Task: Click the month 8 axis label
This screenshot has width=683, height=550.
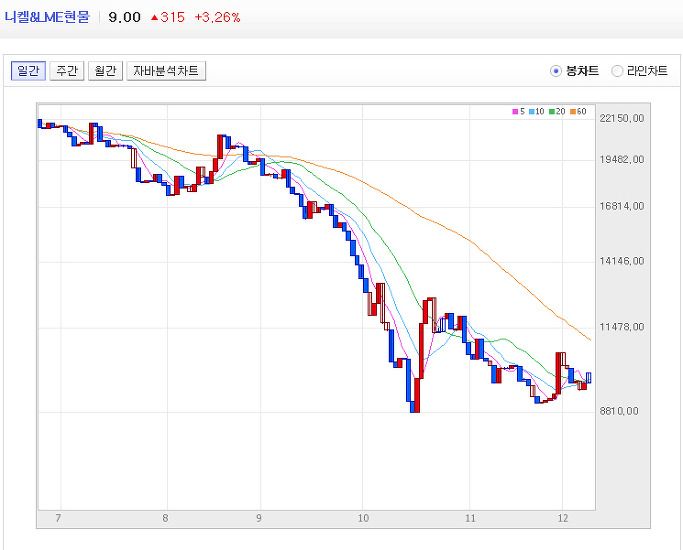Action: click(x=165, y=518)
